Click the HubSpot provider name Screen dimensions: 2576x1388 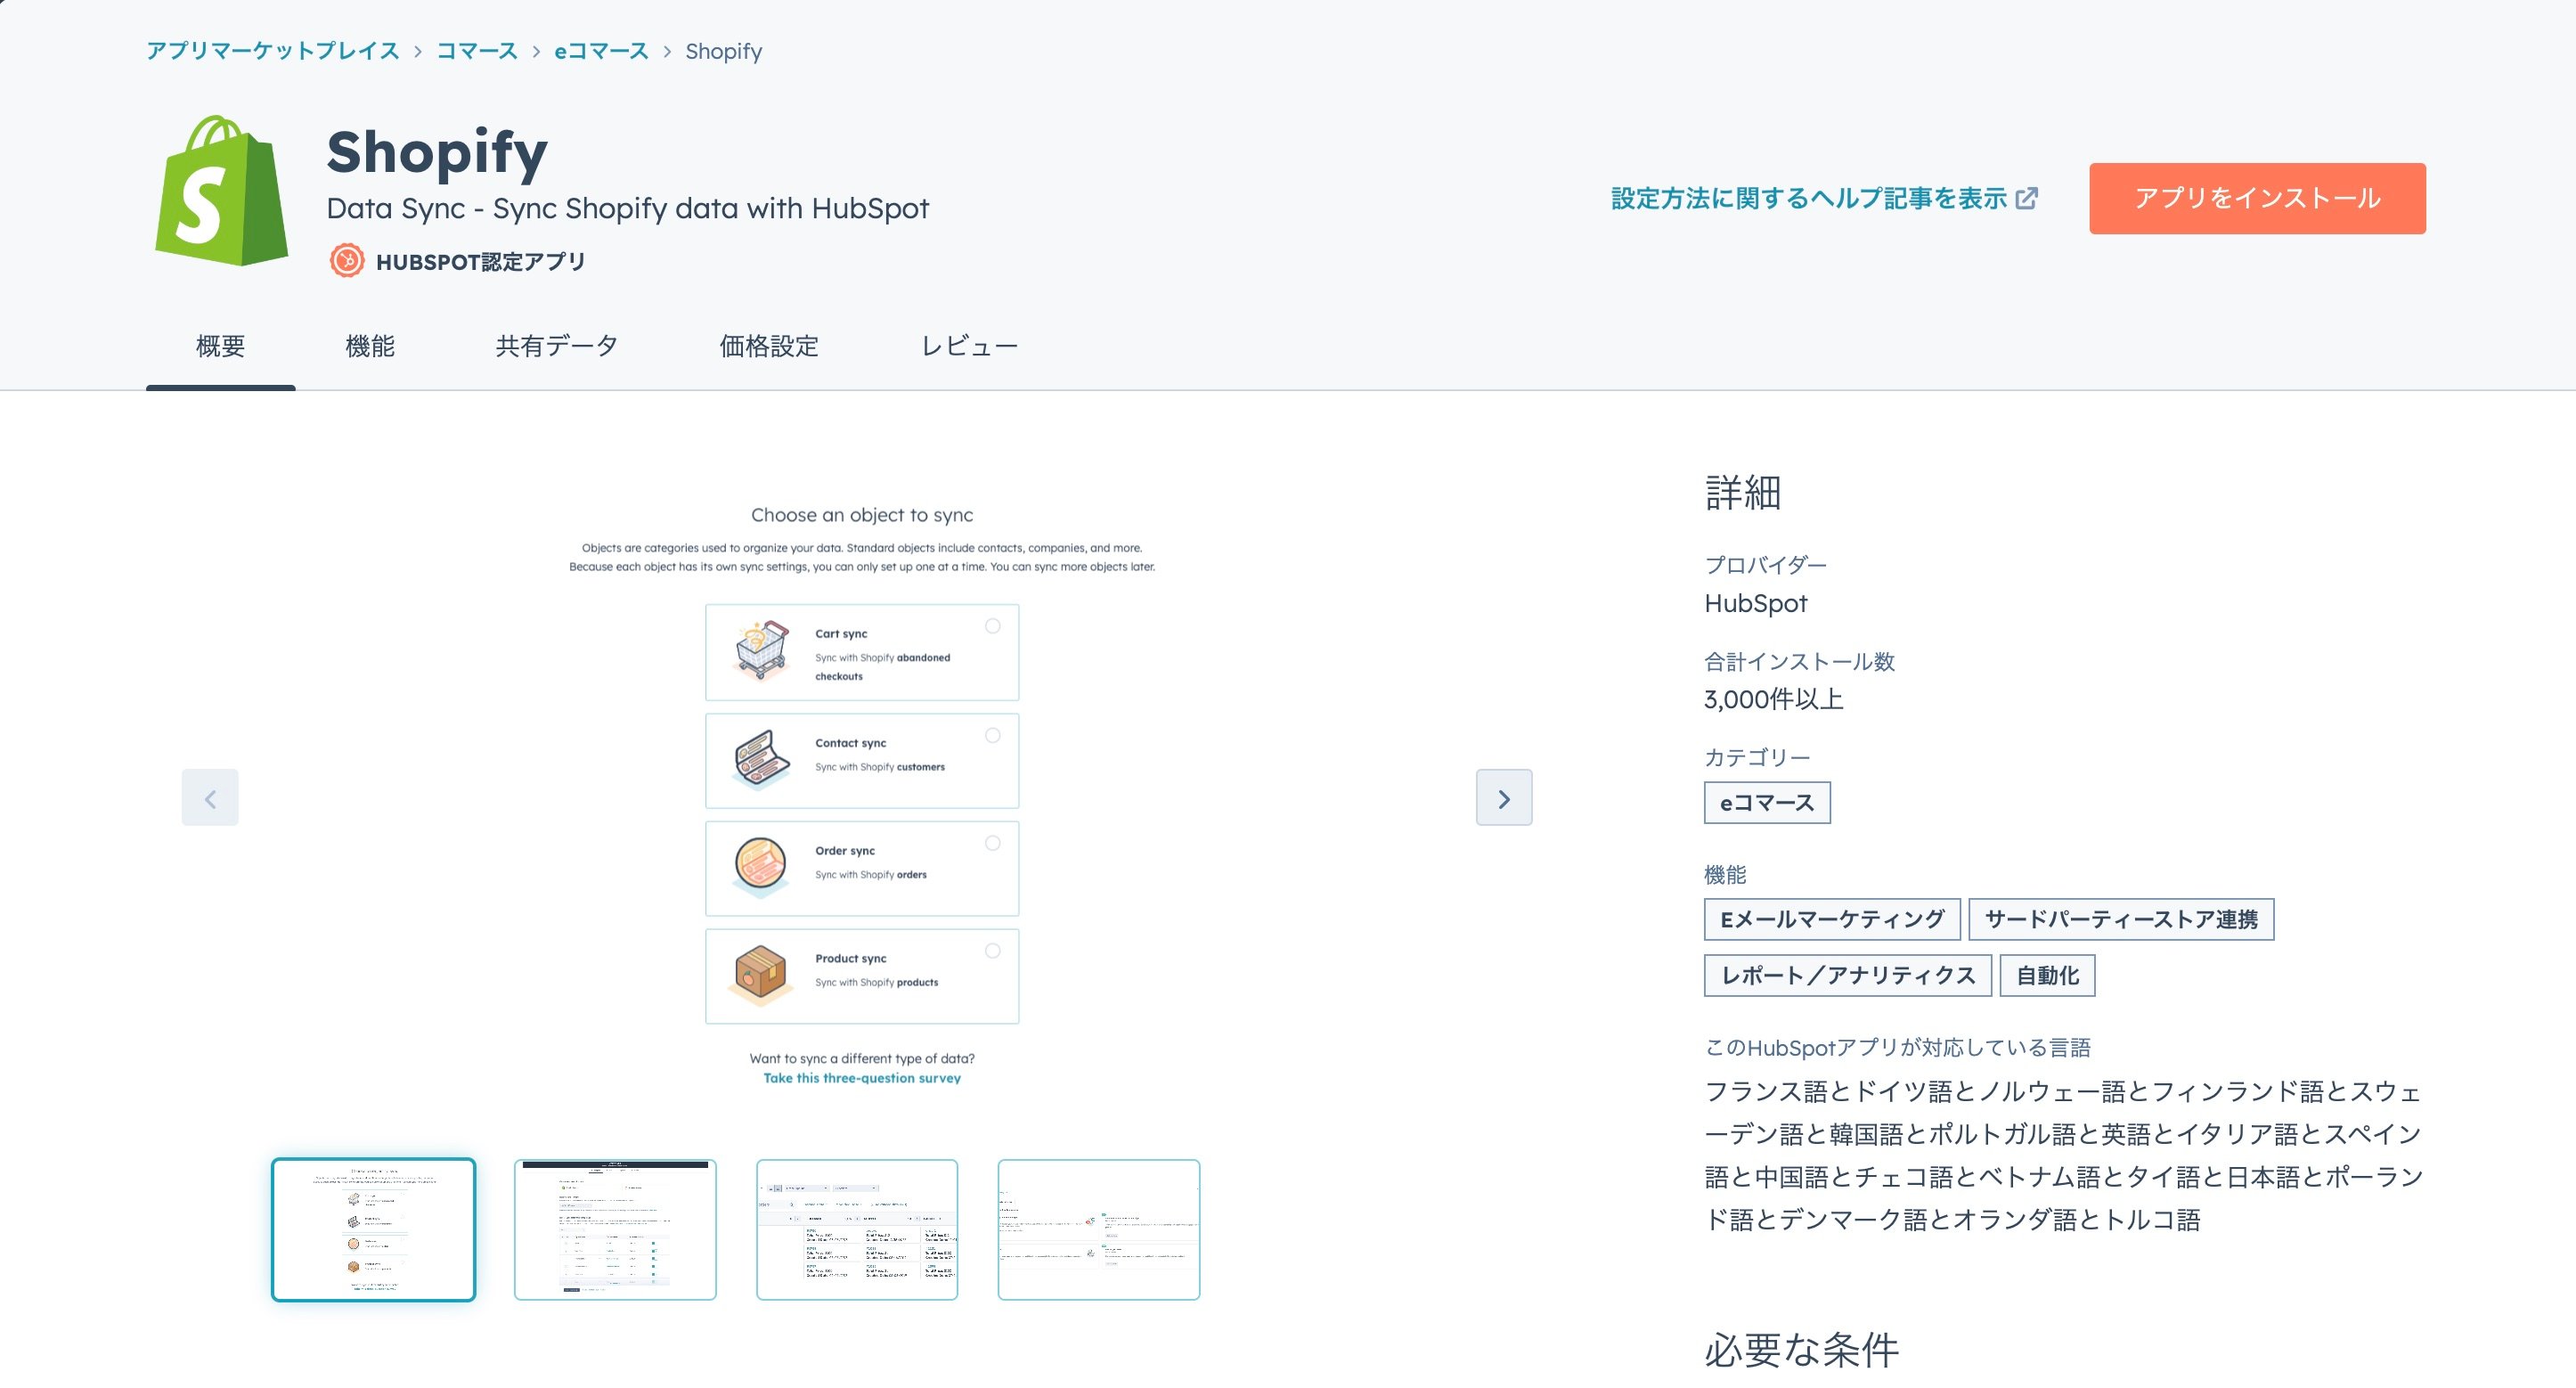pos(1755,603)
